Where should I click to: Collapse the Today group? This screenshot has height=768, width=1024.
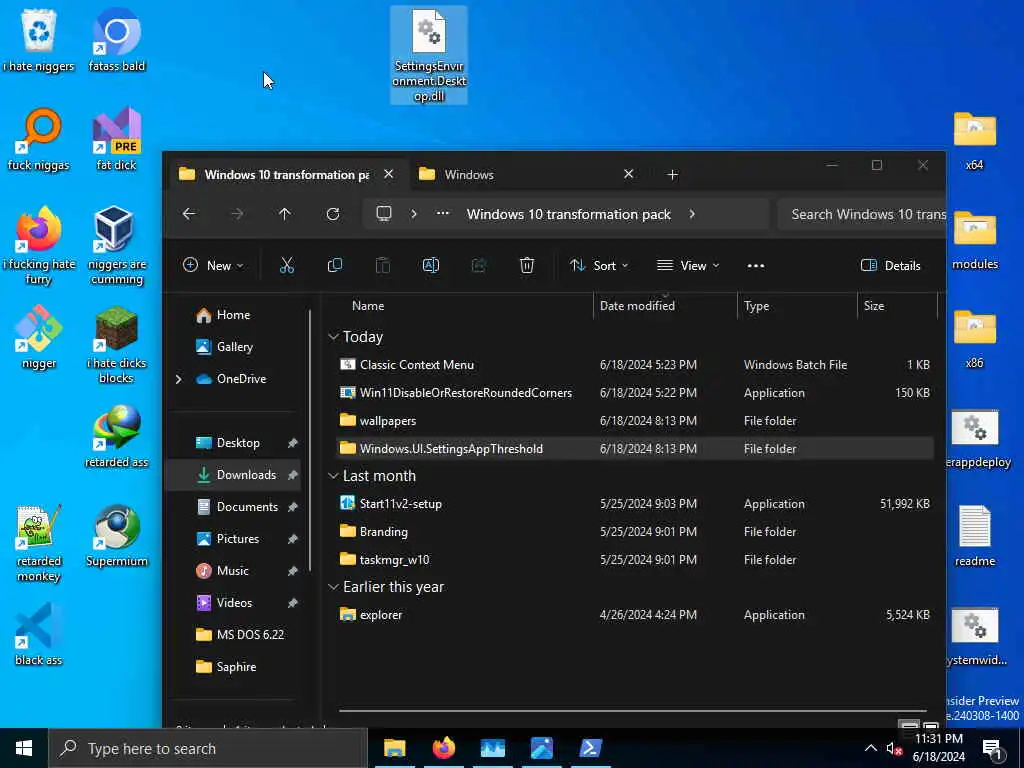(x=333, y=337)
